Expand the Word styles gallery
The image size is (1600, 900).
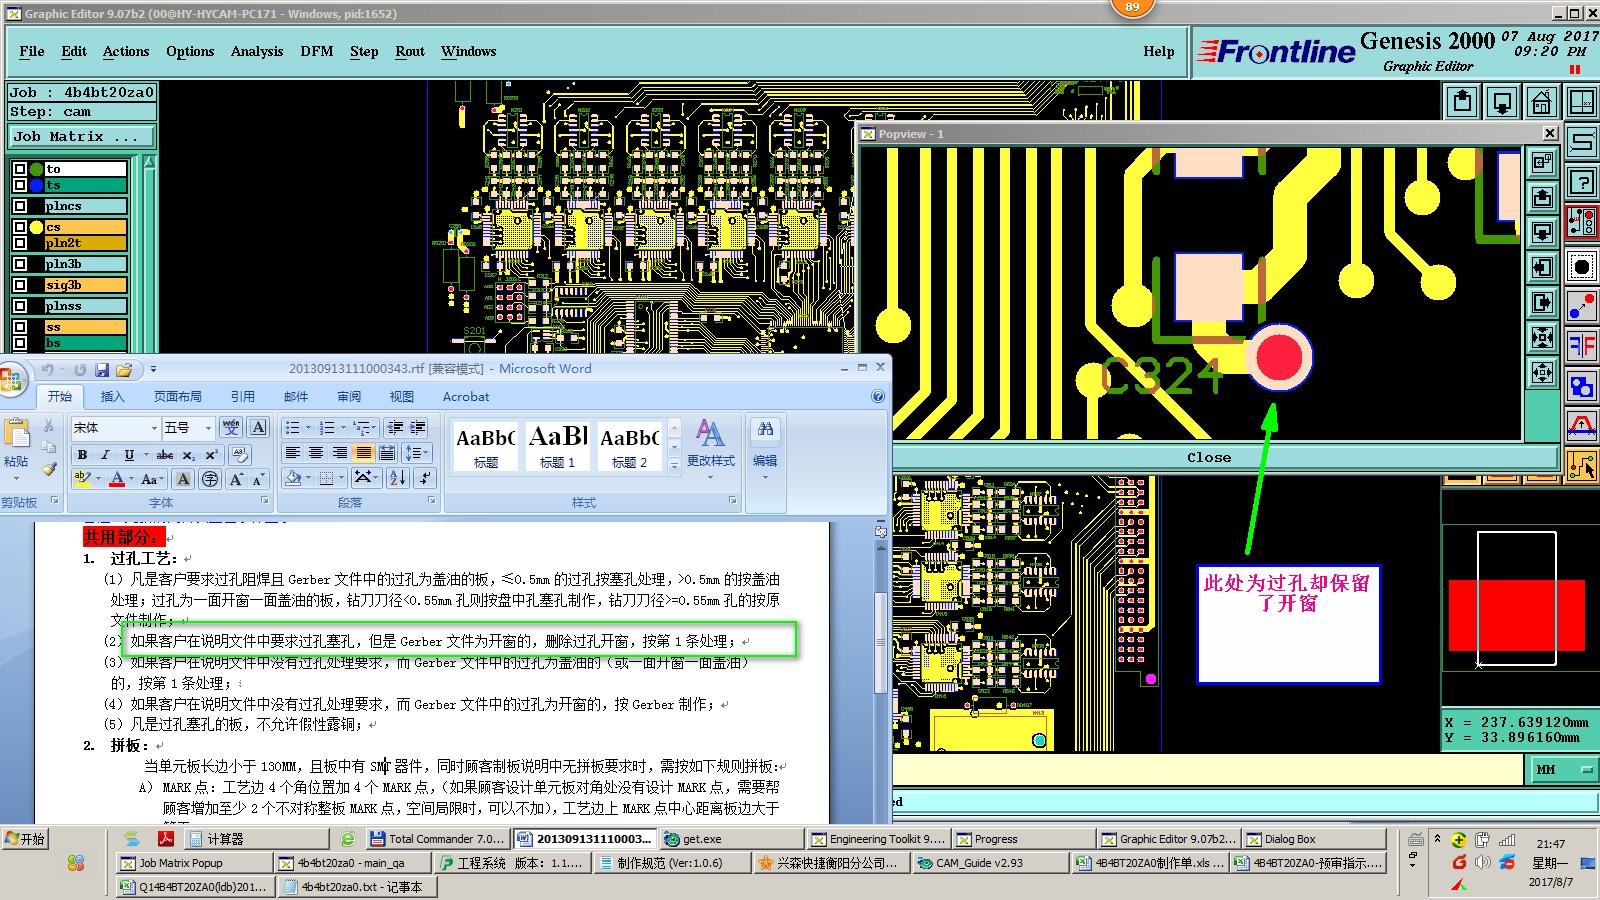pyautogui.click(x=674, y=465)
